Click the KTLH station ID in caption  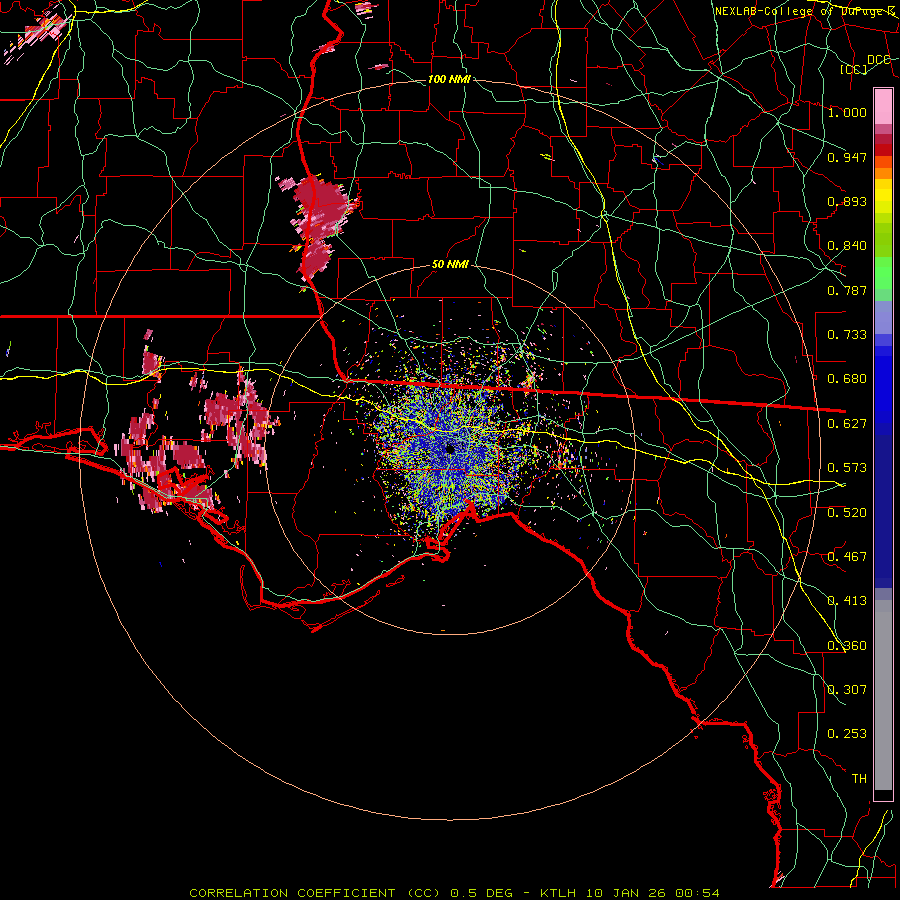560,893
